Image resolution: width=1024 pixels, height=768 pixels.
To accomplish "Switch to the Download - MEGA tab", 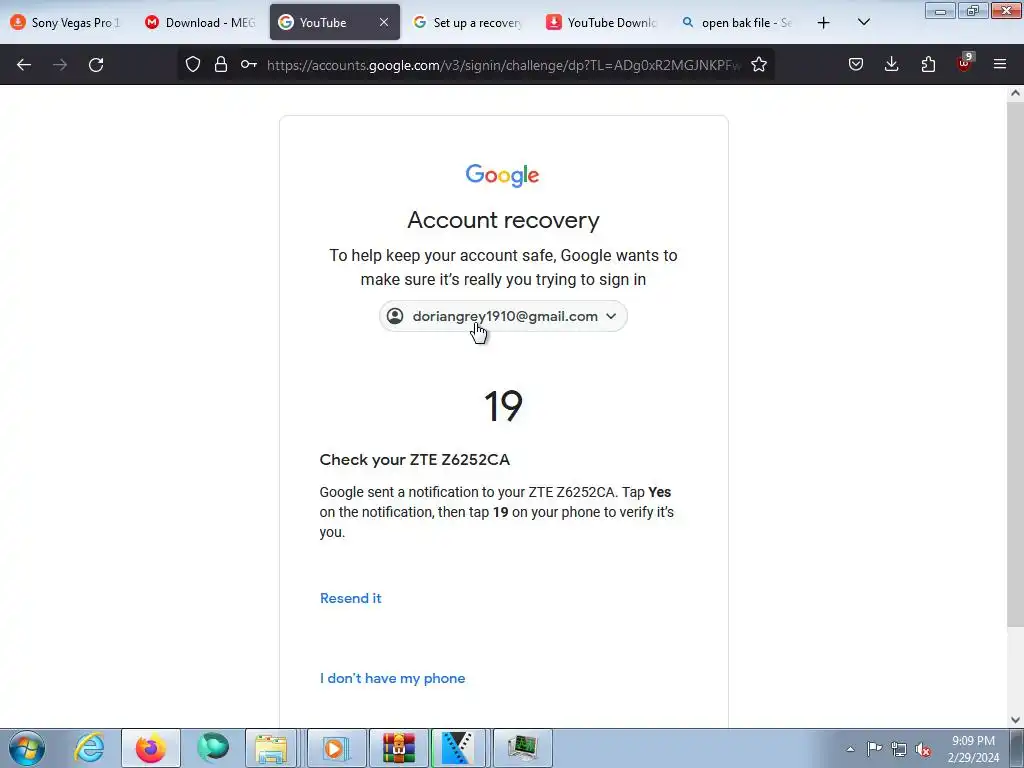I will (201, 22).
